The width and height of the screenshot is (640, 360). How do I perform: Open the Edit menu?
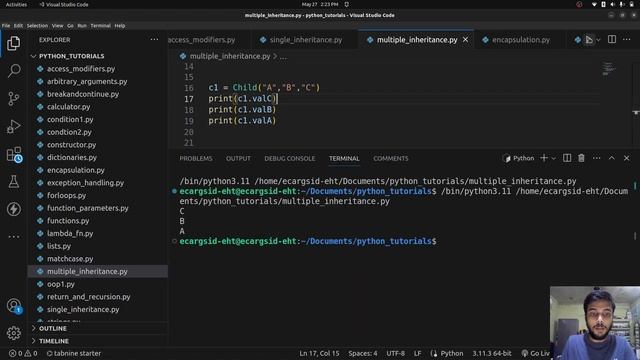coord(18,25)
